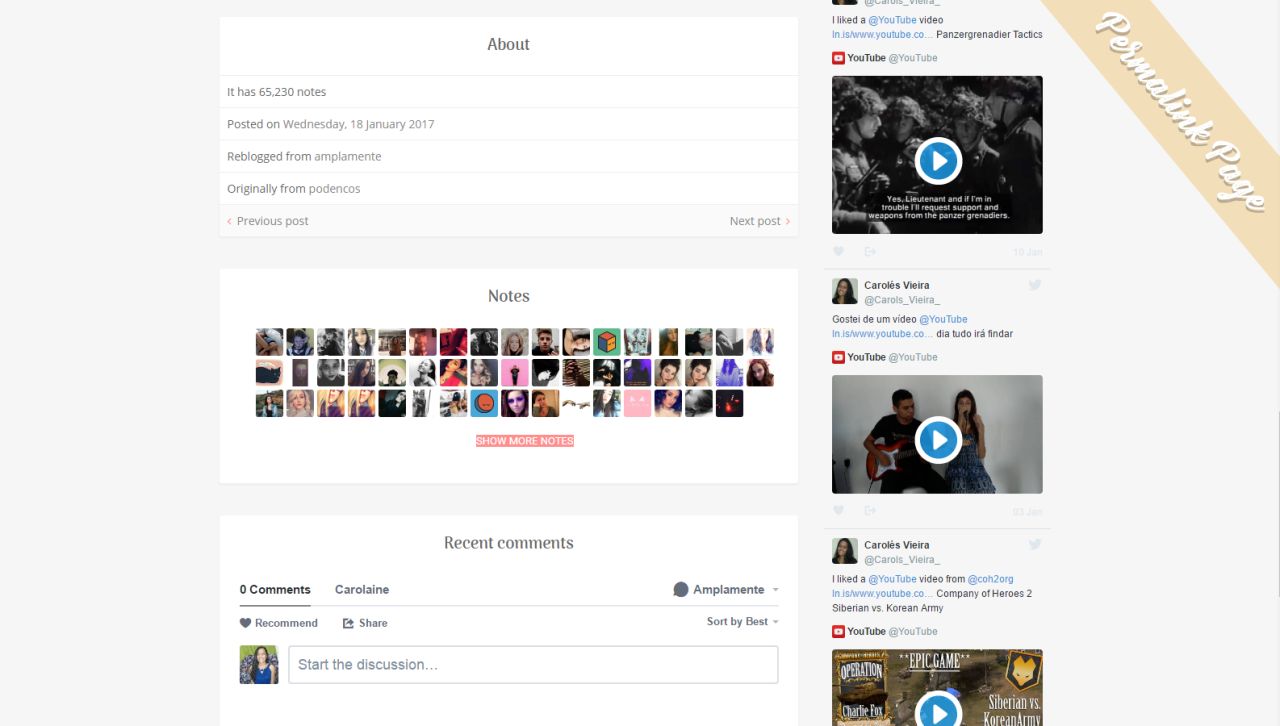The width and height of the screenshot is (1280, 726).
Task: Click YouTube logo under Panzergrenadier Tactics text
Action: (838, 58)
